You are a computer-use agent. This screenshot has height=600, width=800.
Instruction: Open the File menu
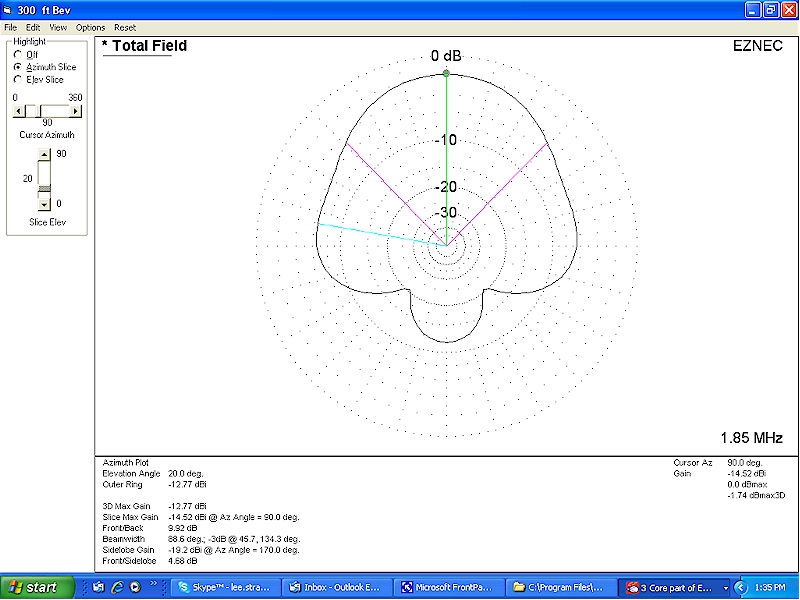[x=10, y=27]
